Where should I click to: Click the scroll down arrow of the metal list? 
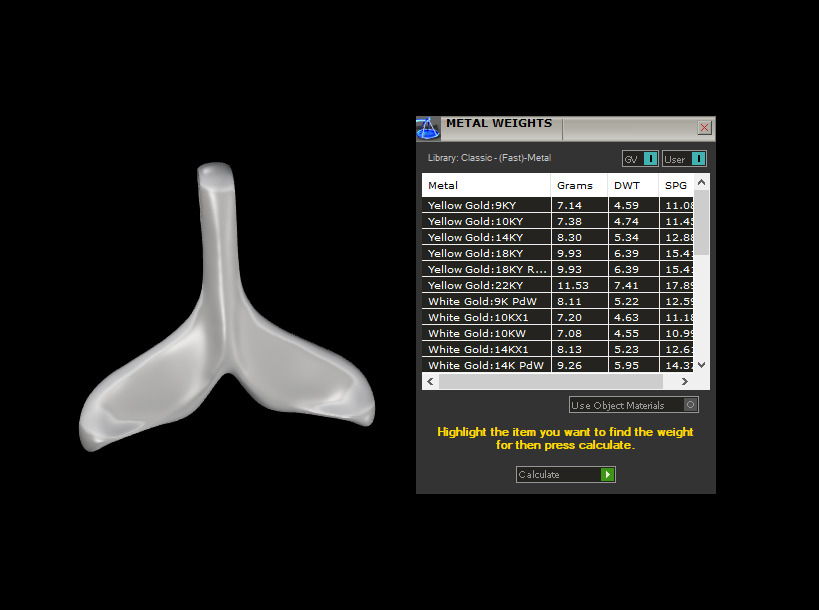point(701,365)
